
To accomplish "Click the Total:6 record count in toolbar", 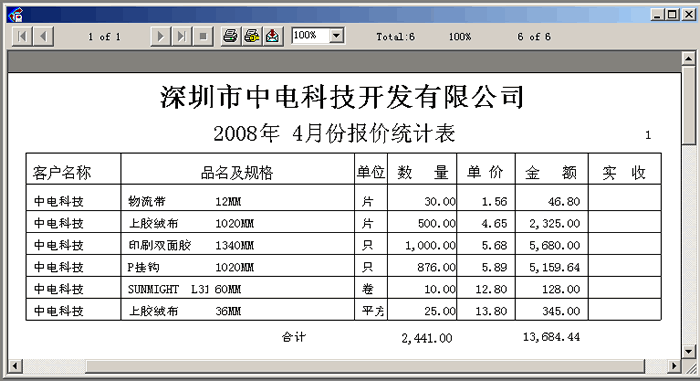I will pos(396,37).
